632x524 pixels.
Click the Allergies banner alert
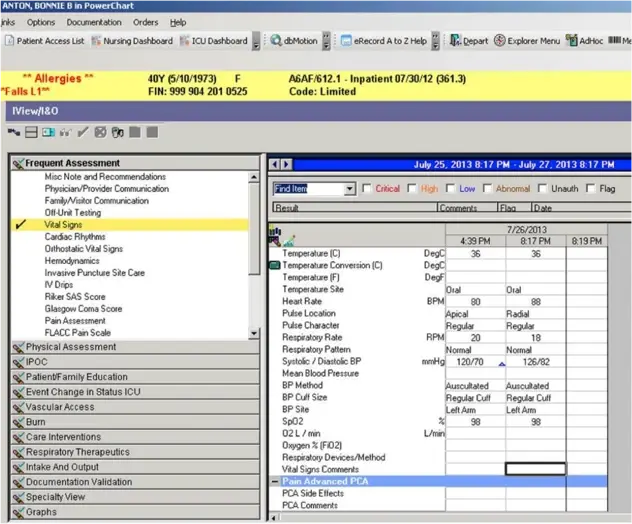pyautogui.click(x=58, y=78)
